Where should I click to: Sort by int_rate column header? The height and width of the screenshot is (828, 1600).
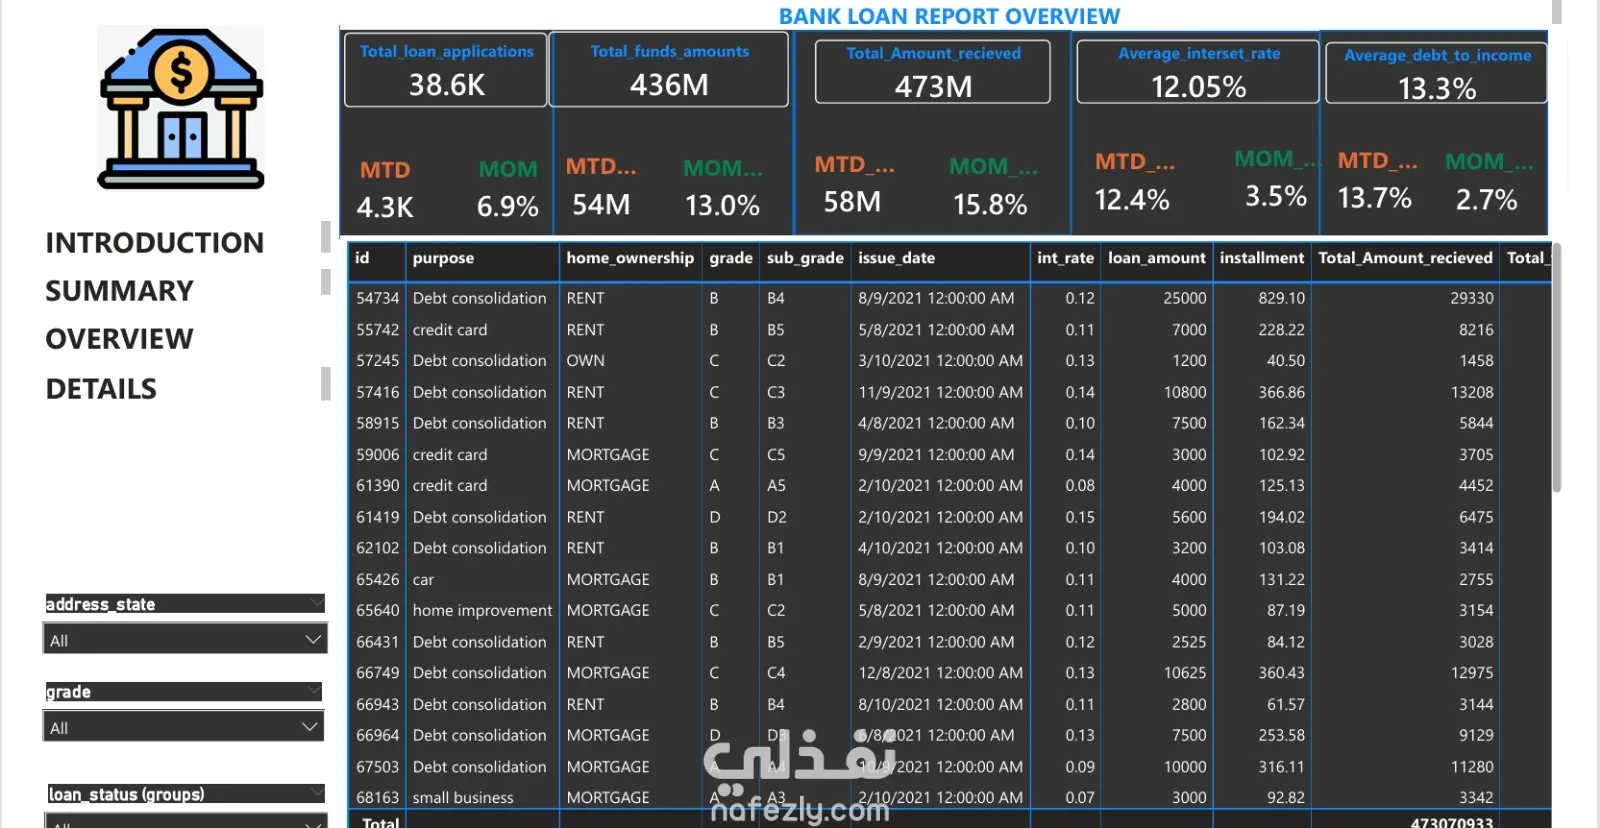pos(1065,258)
